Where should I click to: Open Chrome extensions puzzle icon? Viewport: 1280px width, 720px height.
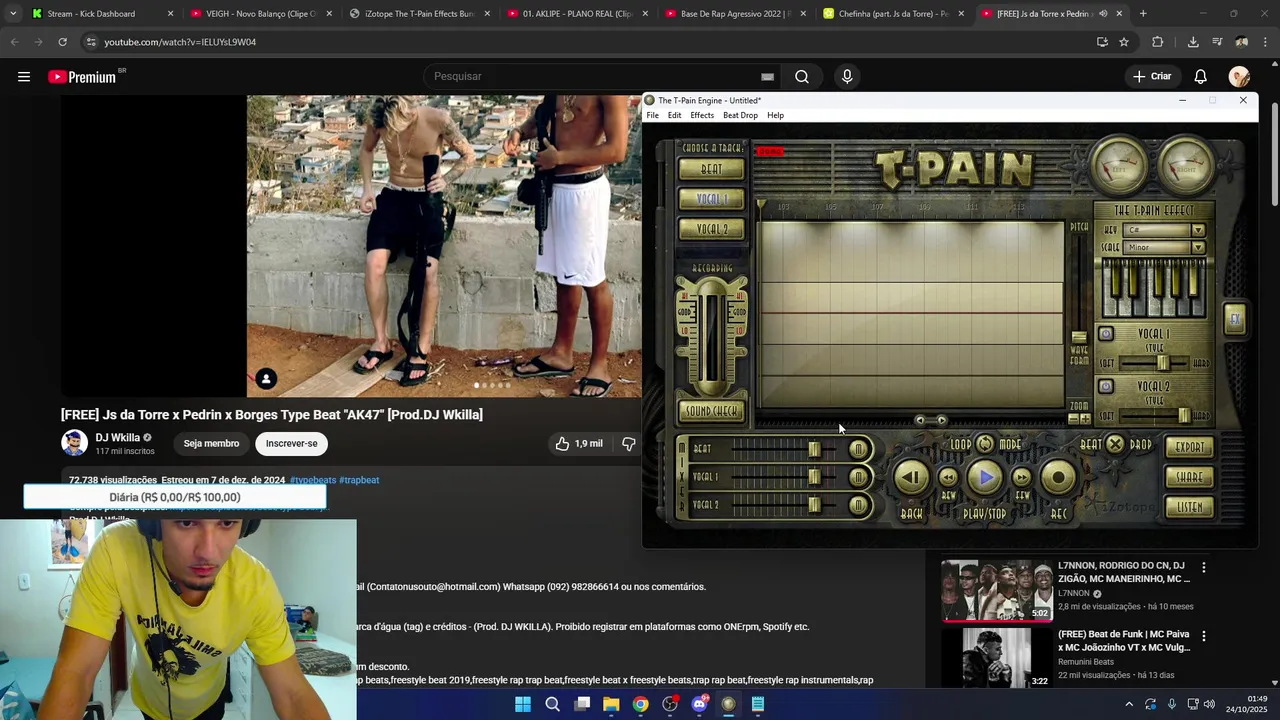click(x=1158, y=42)
